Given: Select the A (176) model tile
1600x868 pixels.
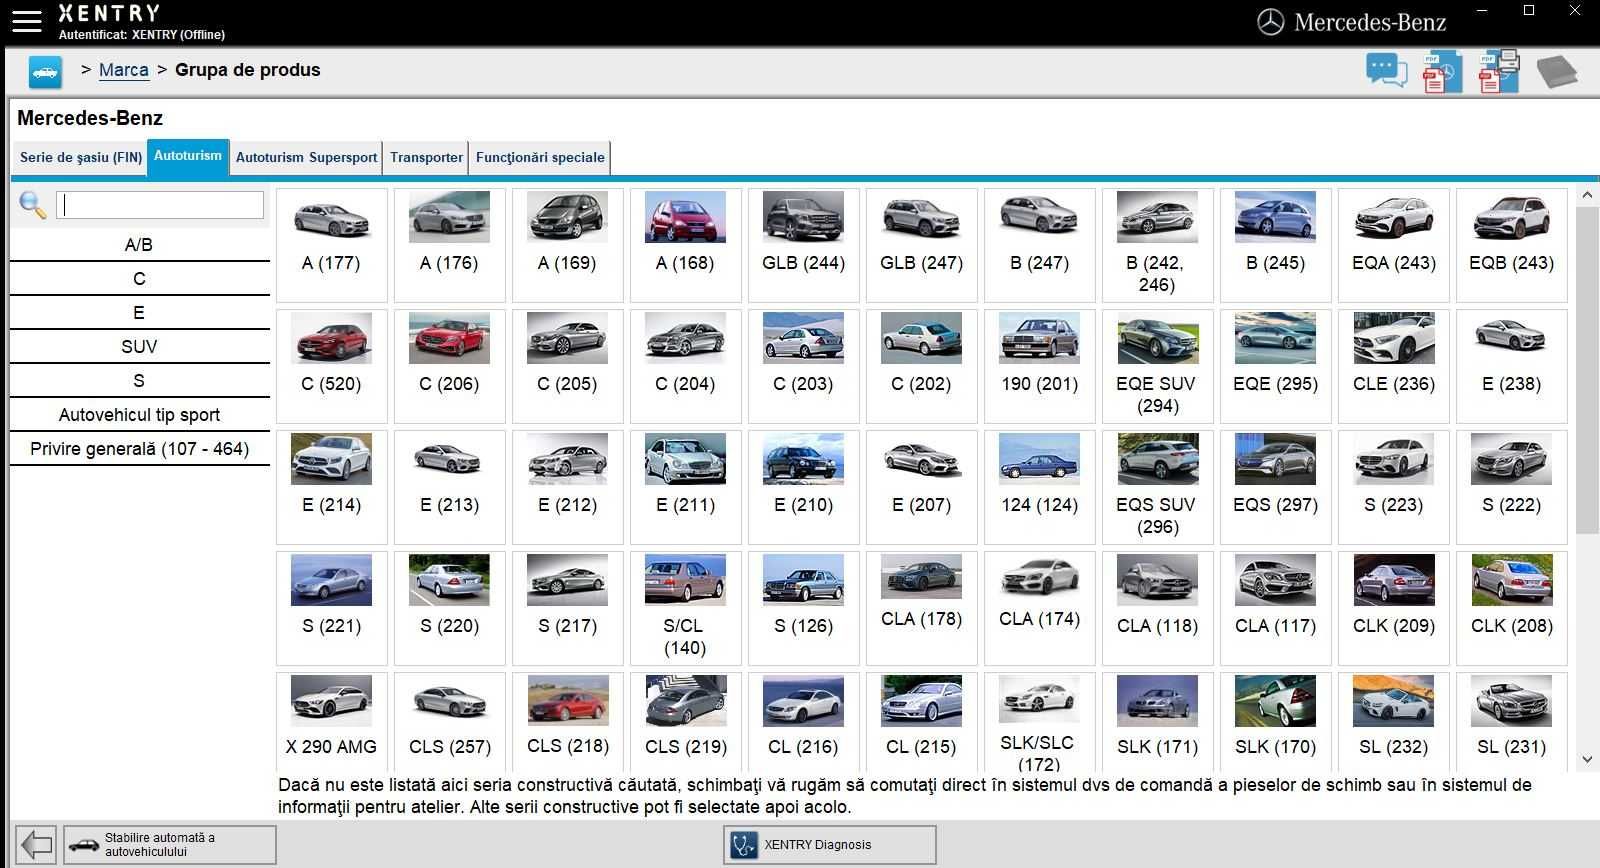Looking at the screenshot, I should pyautogui.click(x=450, y=245).
